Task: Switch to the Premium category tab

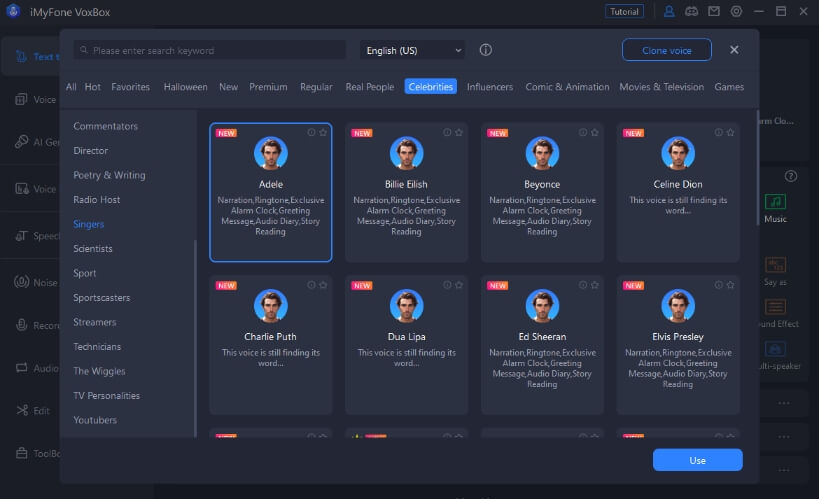Action: point(268,87)
